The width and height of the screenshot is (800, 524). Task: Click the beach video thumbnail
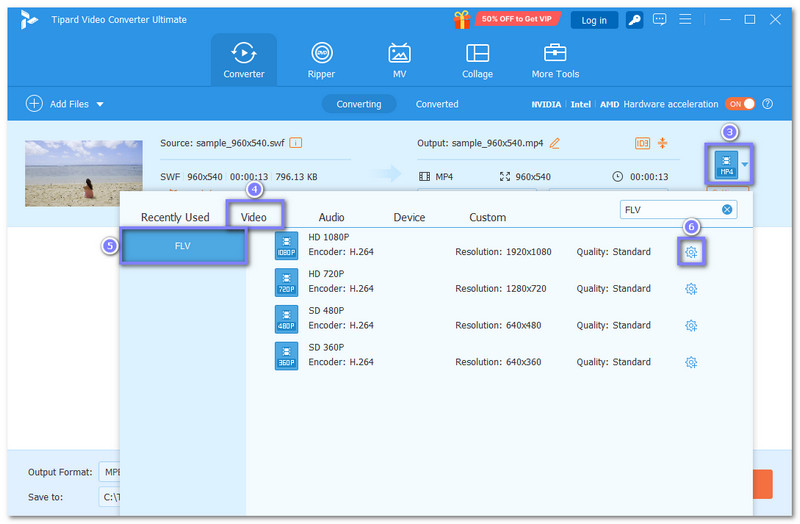point(84,173)
